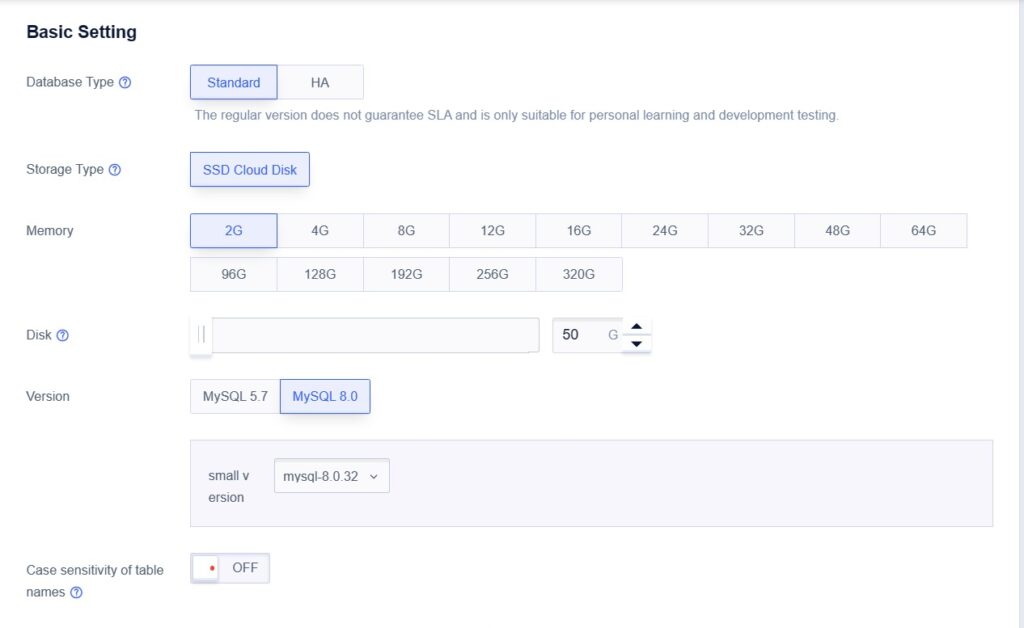Select the 64G memory option

click(x=923, y=230)
